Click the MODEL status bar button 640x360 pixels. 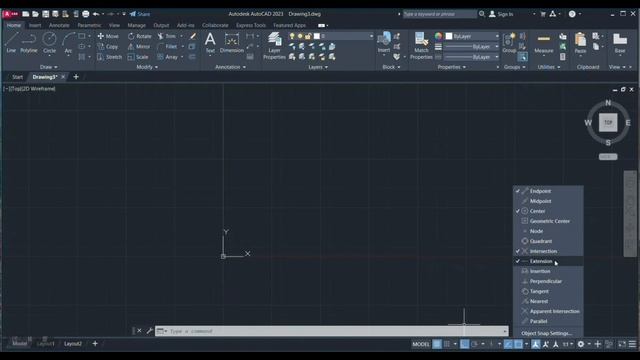pos(421,344)
